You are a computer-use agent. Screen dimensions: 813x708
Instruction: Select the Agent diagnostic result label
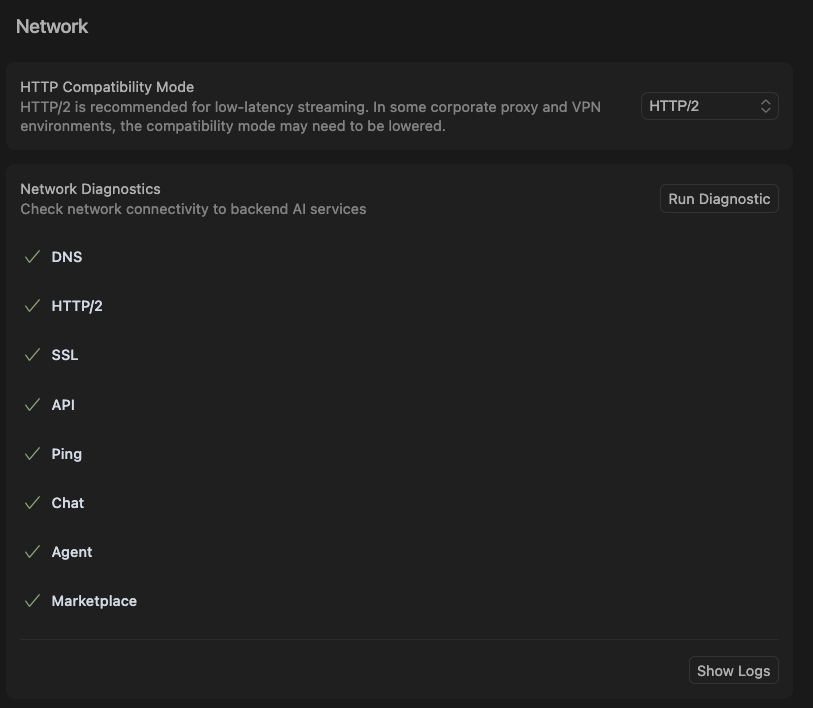coord(72,552)
